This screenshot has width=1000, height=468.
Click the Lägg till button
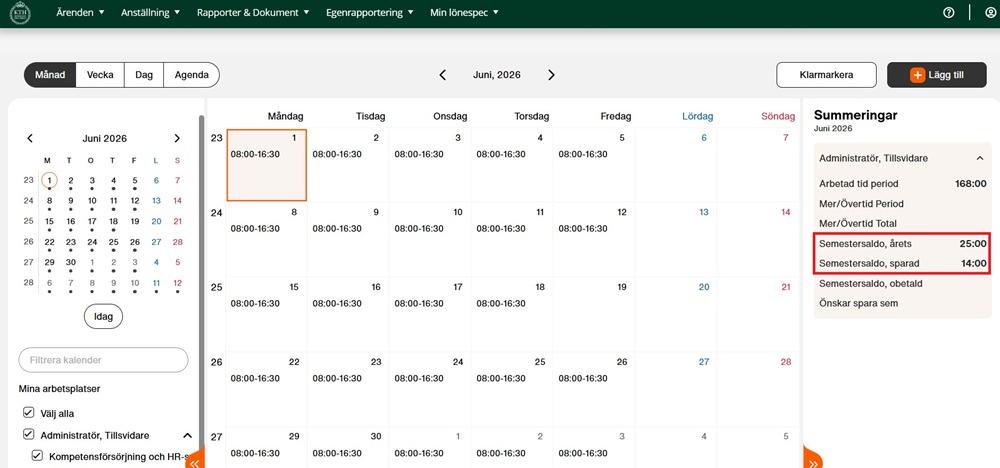(937, 75)
